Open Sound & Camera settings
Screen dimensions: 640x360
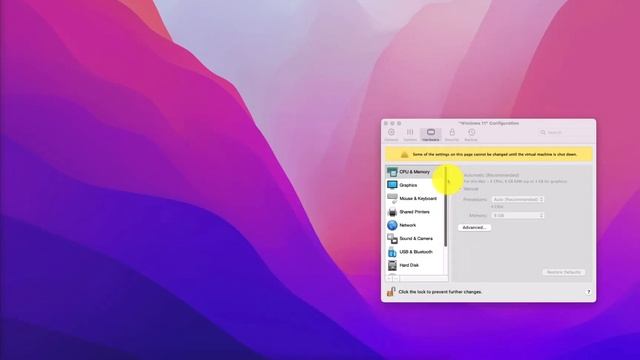[x=414, y=238]
